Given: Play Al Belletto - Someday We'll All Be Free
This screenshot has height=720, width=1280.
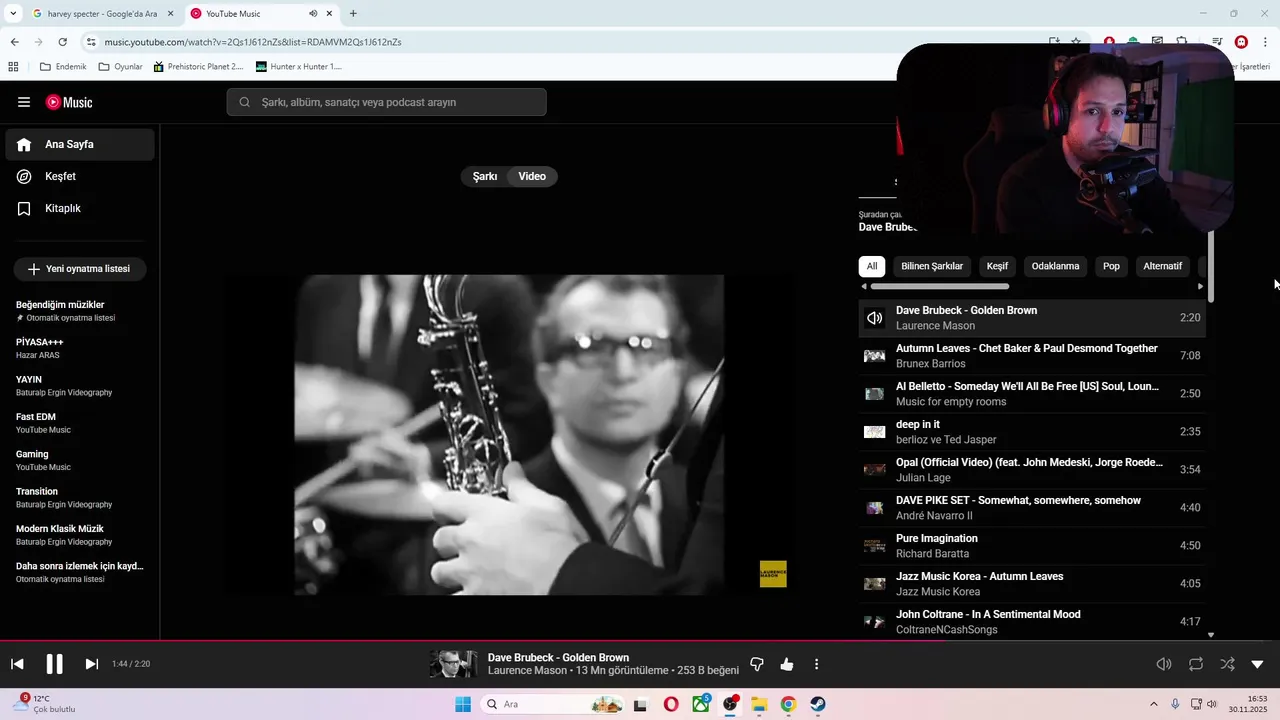Looking at the screenshot, I should [x=1032, y=394].
